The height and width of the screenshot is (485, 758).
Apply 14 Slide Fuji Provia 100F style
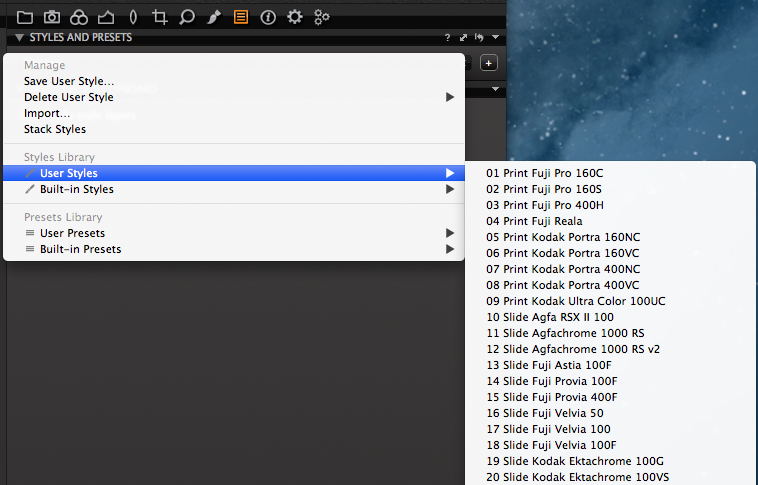[610, 381]
